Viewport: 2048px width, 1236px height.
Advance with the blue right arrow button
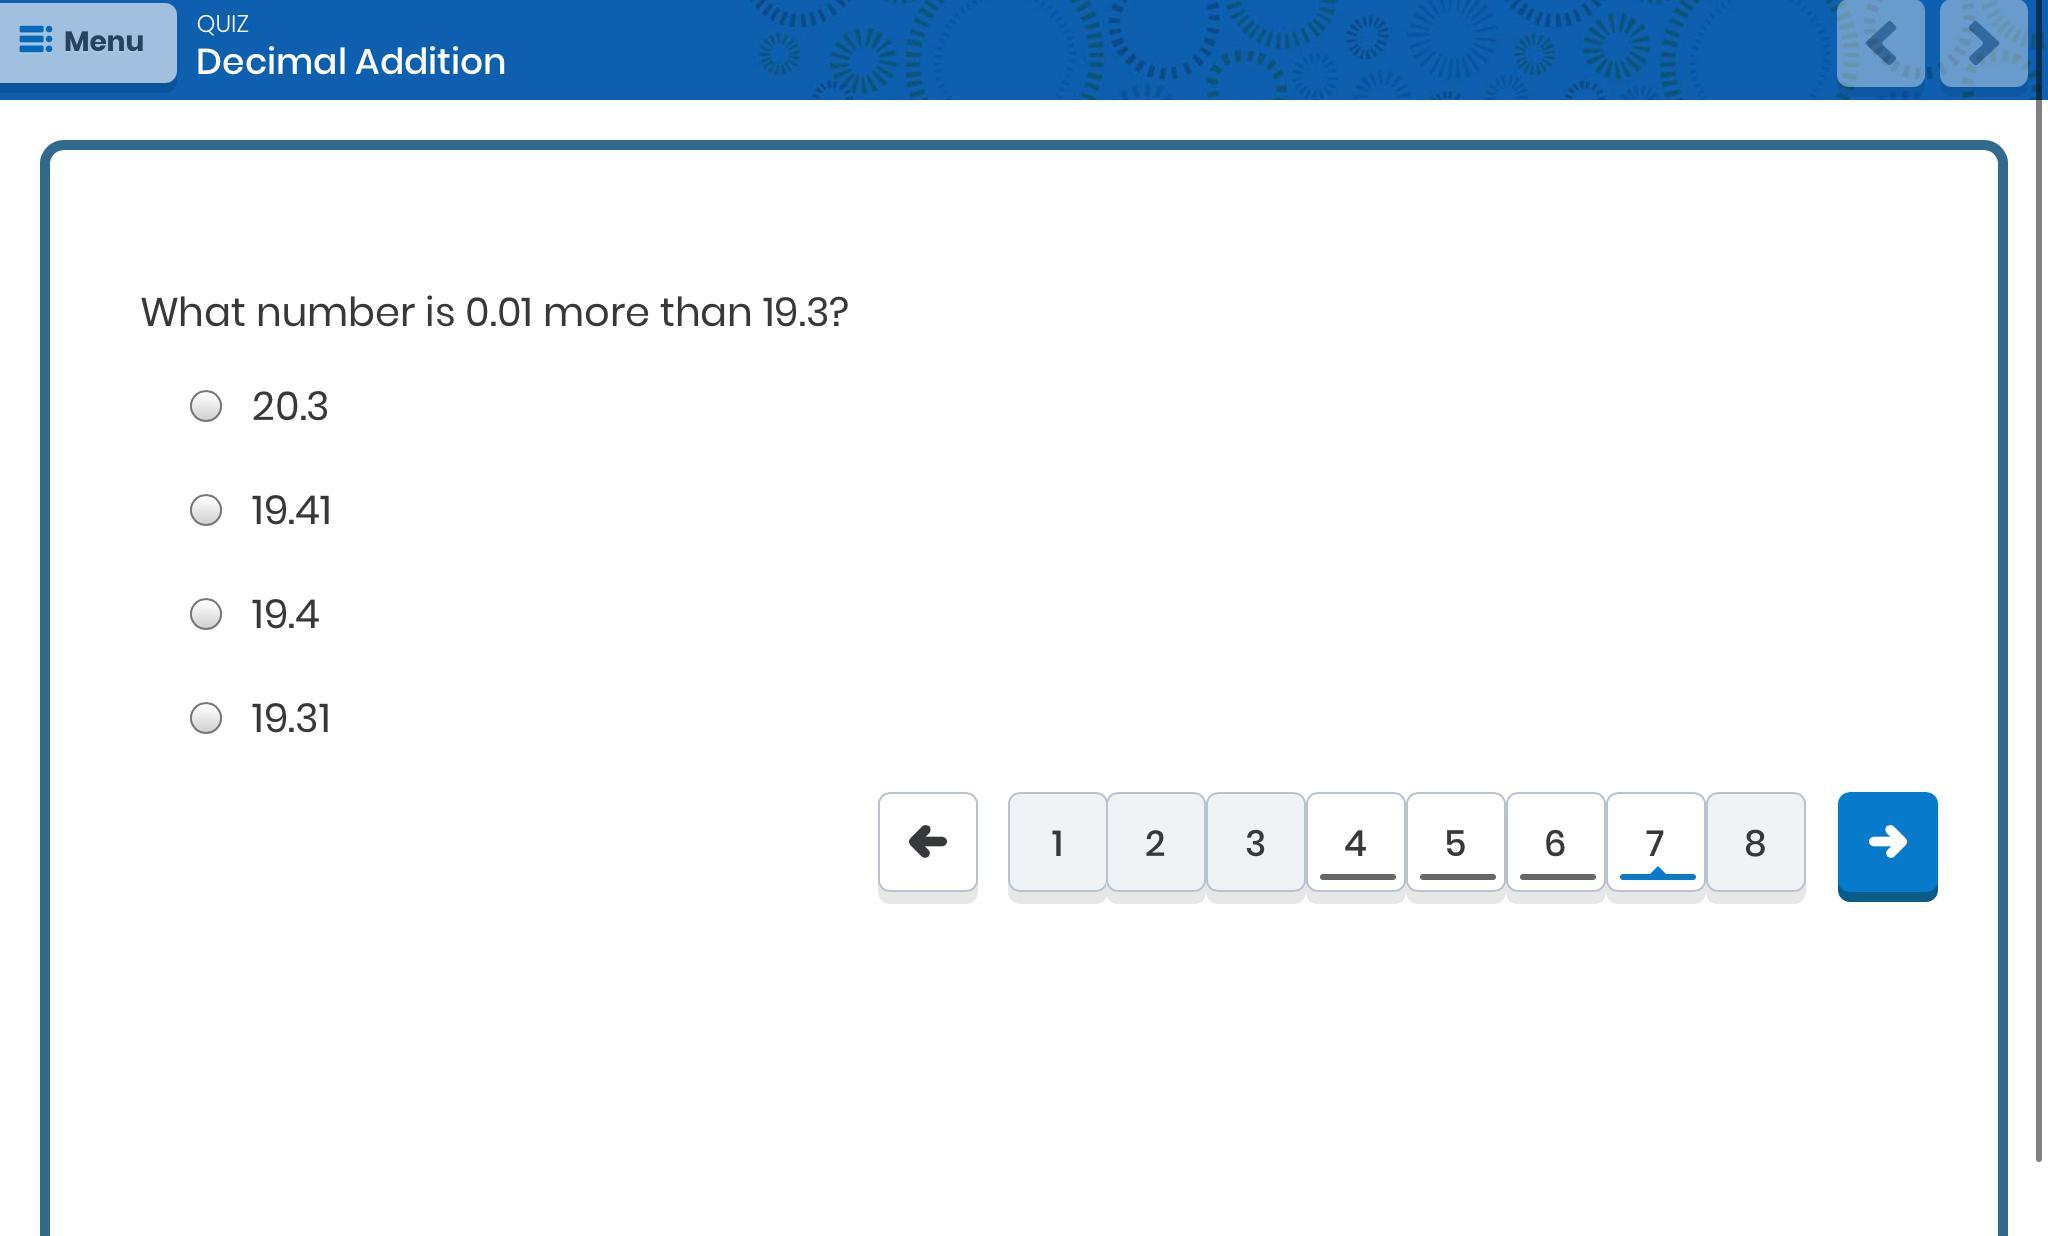(1887, 842)
